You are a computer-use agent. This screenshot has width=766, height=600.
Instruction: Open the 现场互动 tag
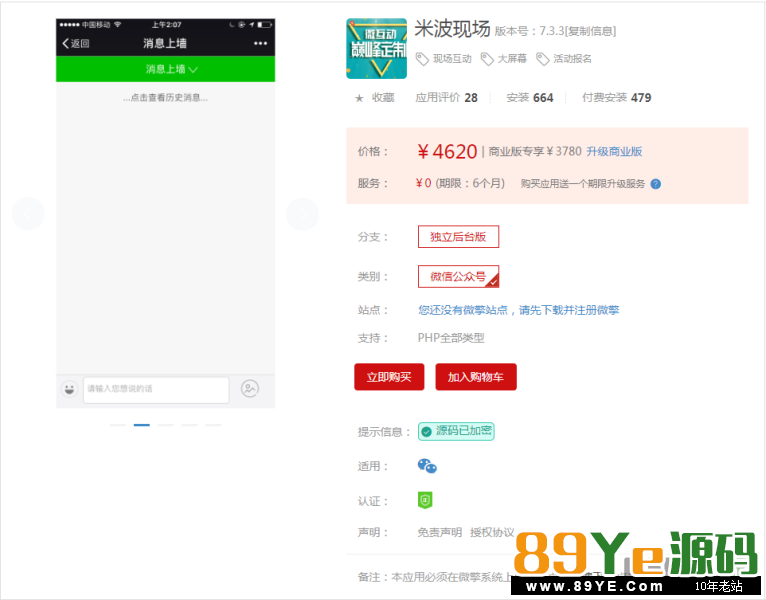(443, 59)
